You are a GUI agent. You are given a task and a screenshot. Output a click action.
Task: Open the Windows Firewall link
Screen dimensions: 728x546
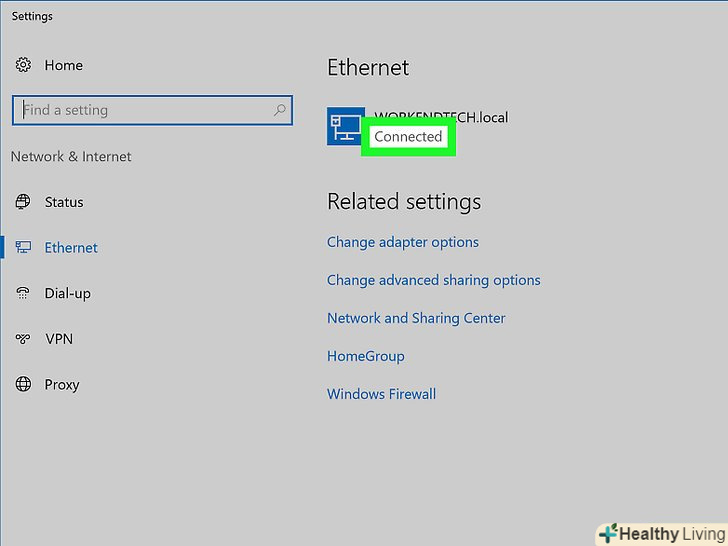point(382,394)
